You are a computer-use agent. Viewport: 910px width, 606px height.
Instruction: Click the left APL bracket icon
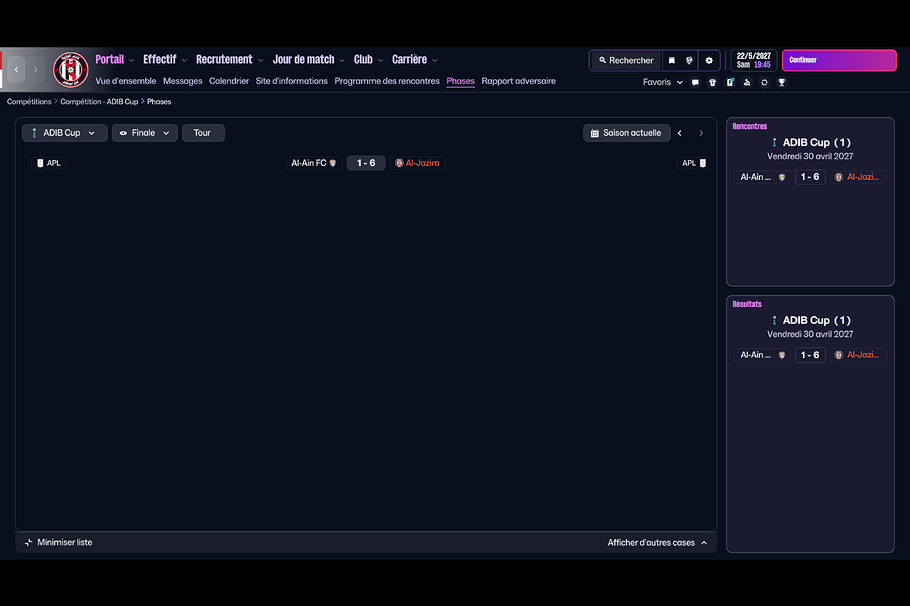pyautogui.click(x=40, y=163)
